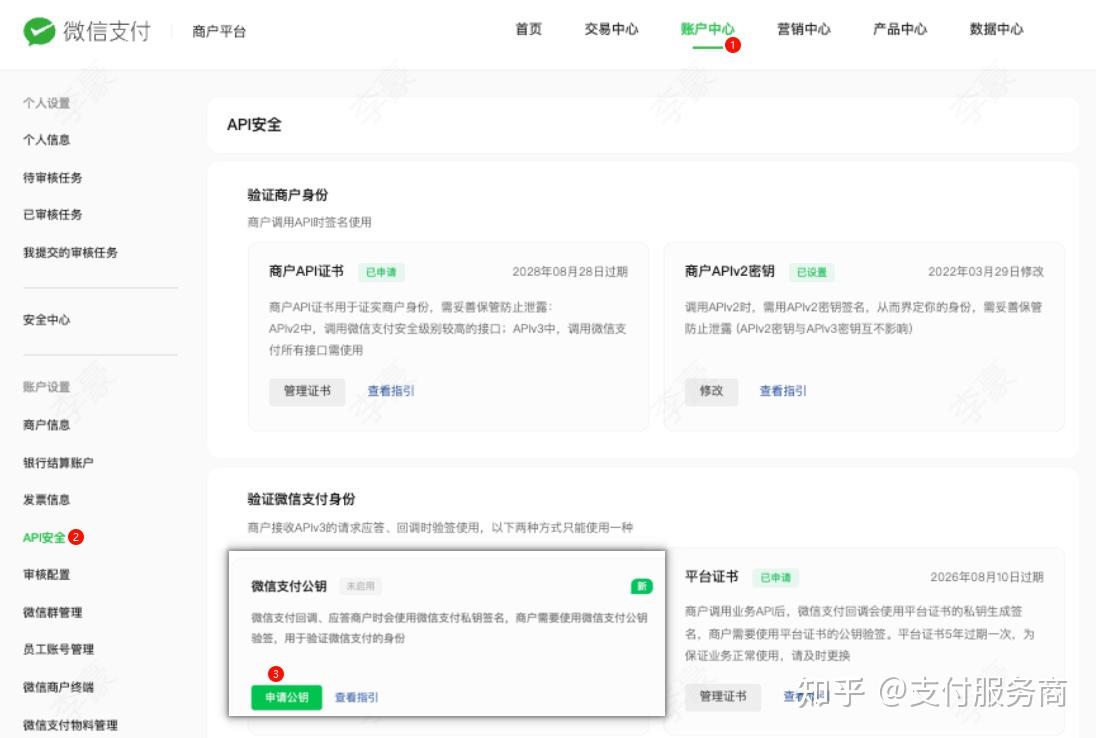The height and width of the screenshot is (738, 1096).
Task: Open the 数据中心 tab
Action: click(996, 29)
